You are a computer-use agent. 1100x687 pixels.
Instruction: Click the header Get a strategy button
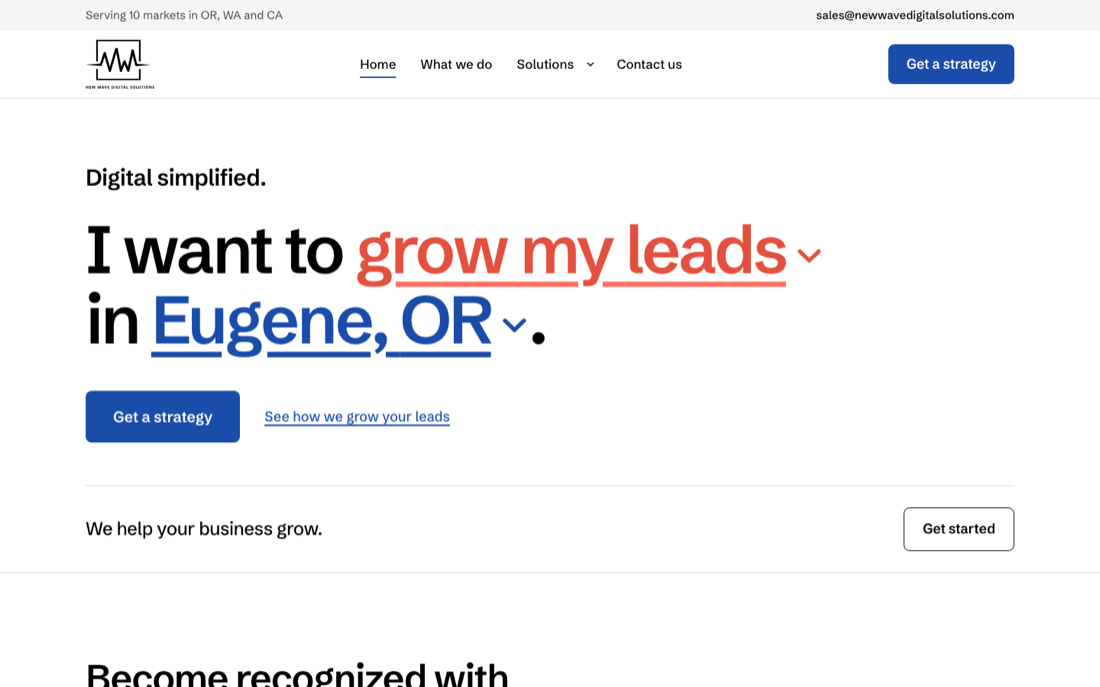coord(951,64)
